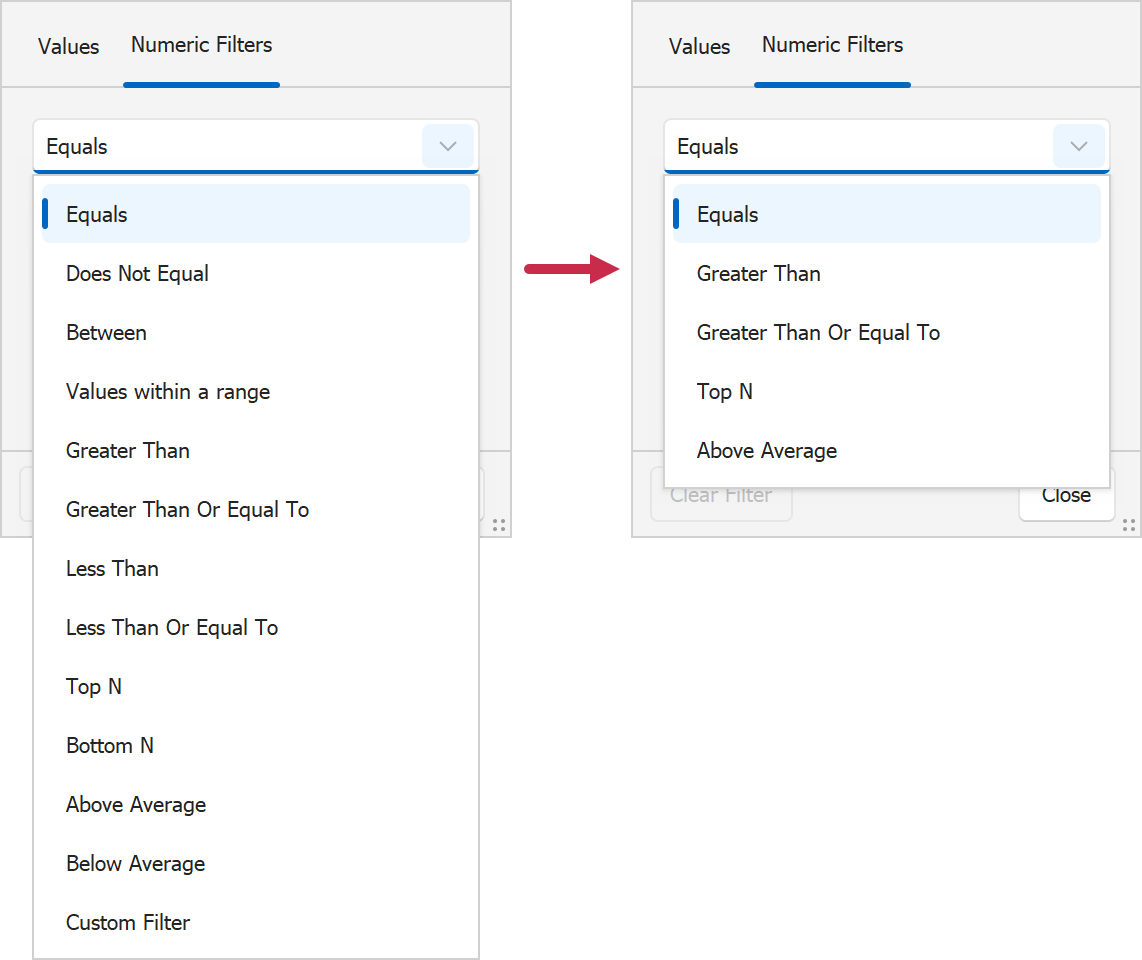This screenshot has width=1142, height=960.
Task: Pick 'Less Than Or Equal To' option
Action: [x=172, y=628]
